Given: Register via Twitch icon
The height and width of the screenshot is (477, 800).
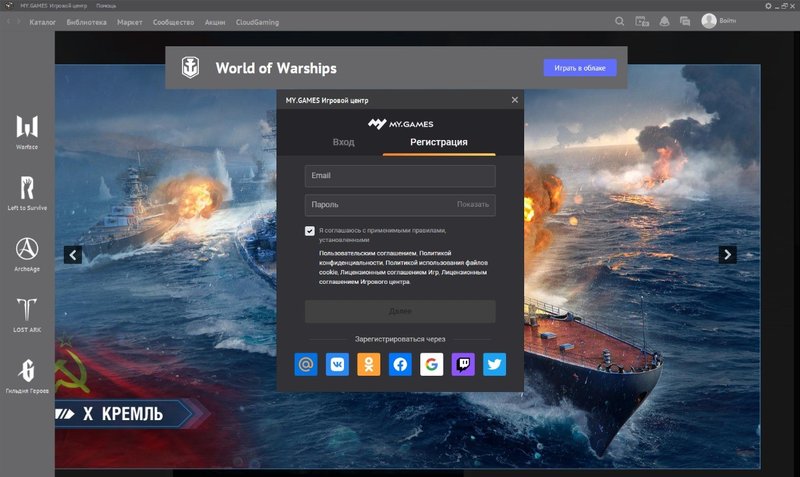Looking at the screenshot, I should pyautogui.click(x=463, y=364).
